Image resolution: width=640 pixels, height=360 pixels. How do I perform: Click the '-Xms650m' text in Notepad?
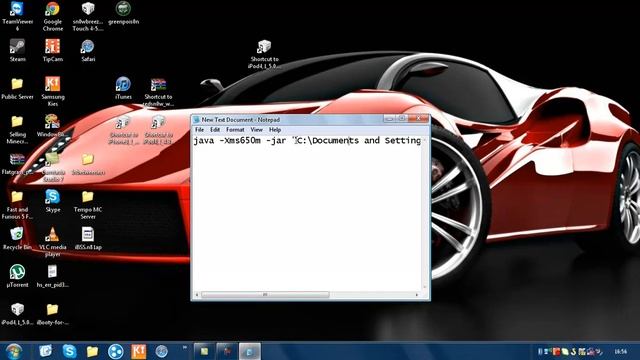tap(240, 140)
